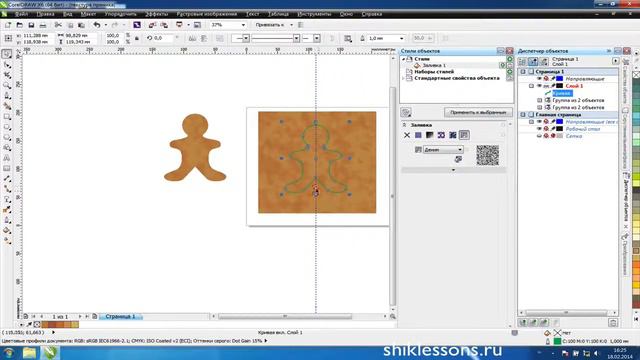Click Применить к выбранным button
Image resolution: width=640 pixels, height=360 pixels.
pyautogui.click(x=478, y=112)
